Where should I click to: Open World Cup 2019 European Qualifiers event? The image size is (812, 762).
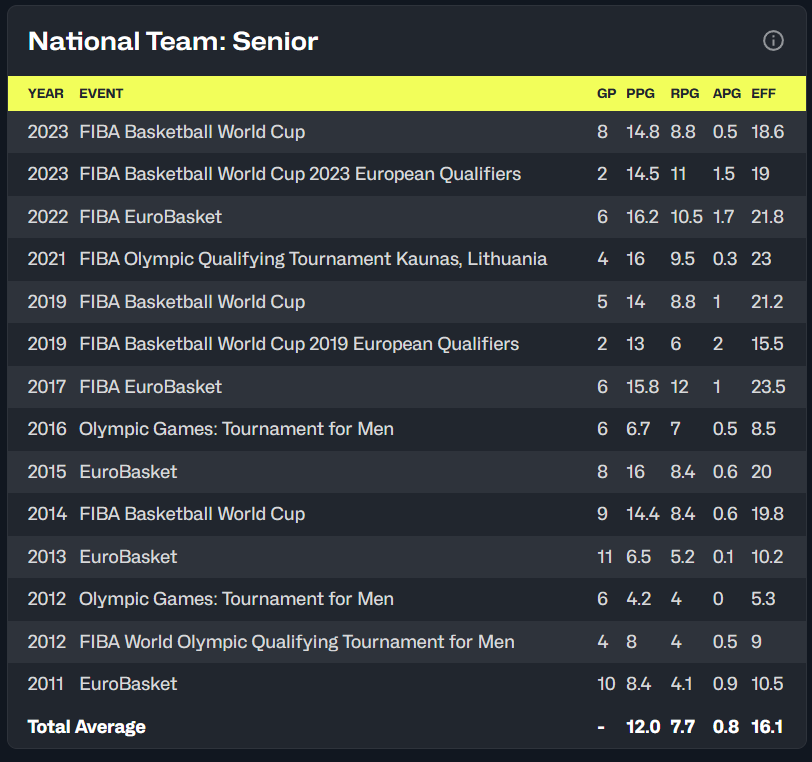tap(299, 344)
